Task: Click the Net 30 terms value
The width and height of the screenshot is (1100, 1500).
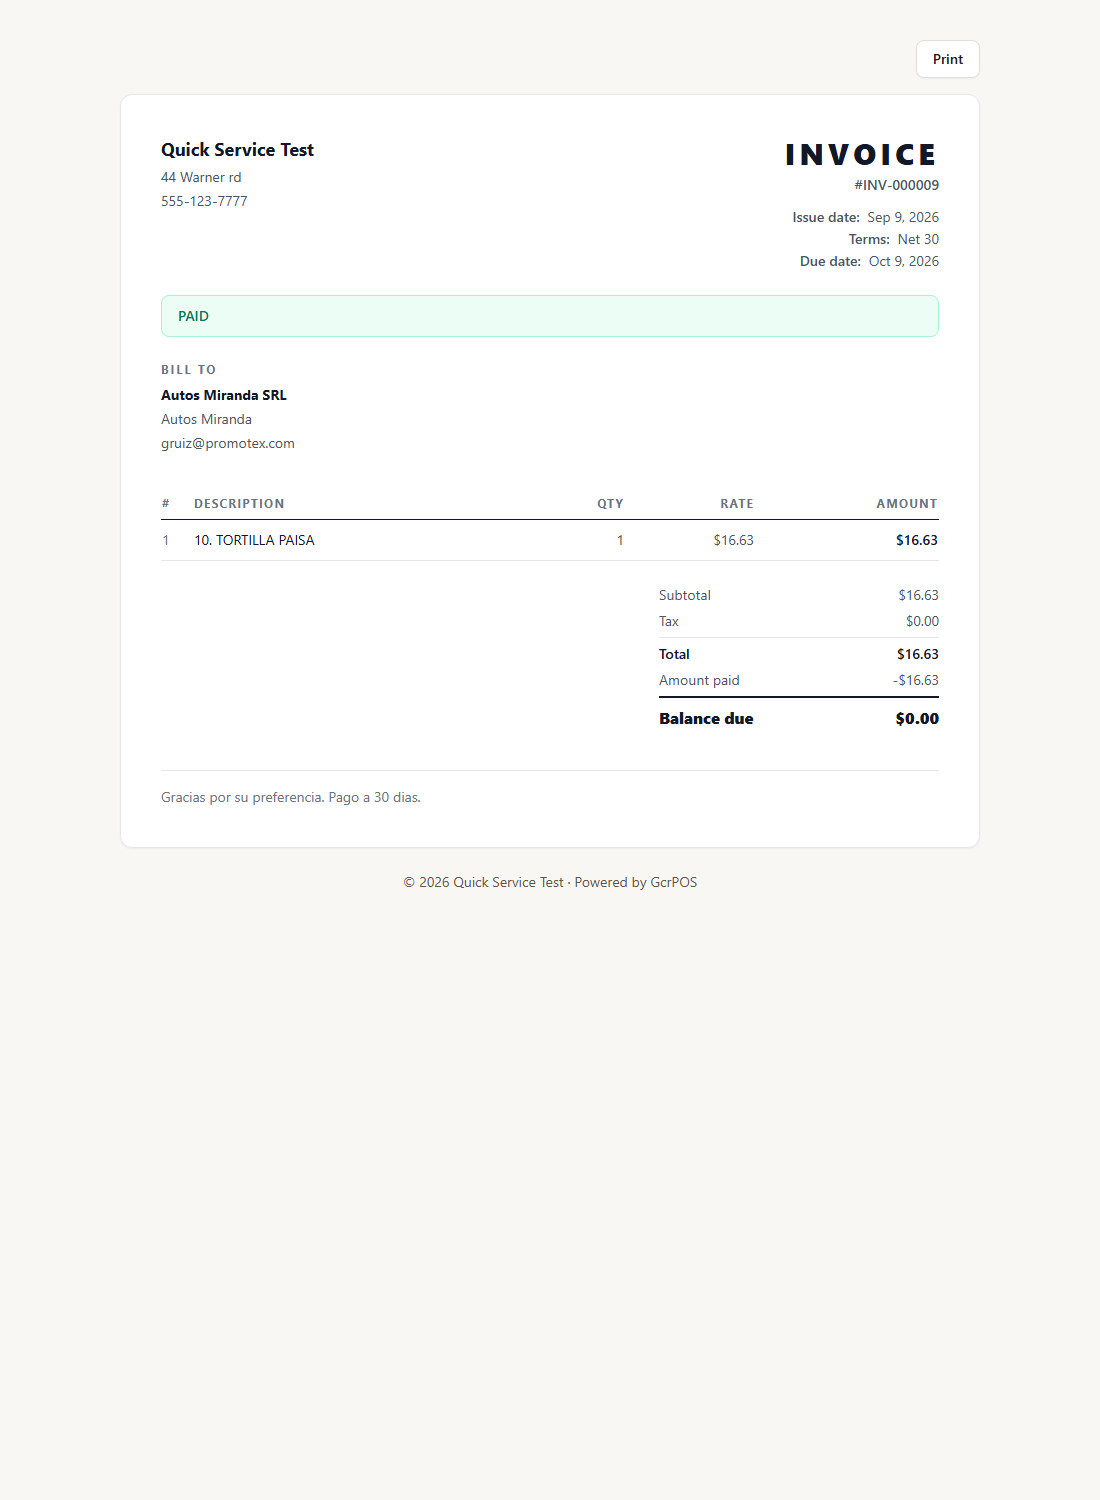Action: coord(918,239)
